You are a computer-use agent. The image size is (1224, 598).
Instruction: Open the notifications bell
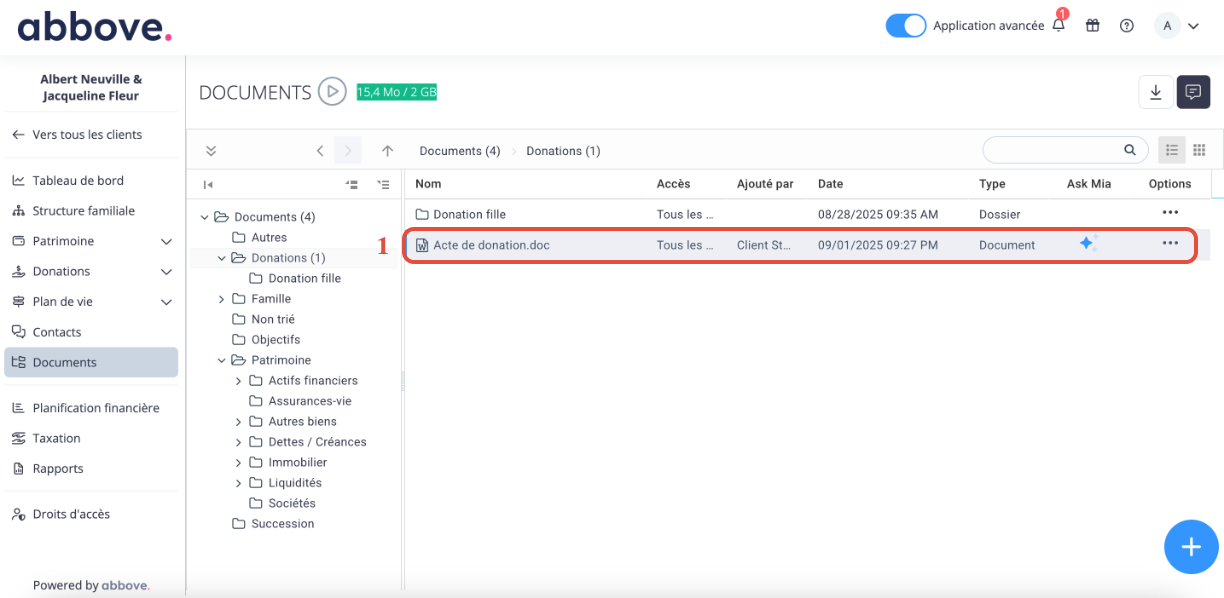coord(1059,26)
